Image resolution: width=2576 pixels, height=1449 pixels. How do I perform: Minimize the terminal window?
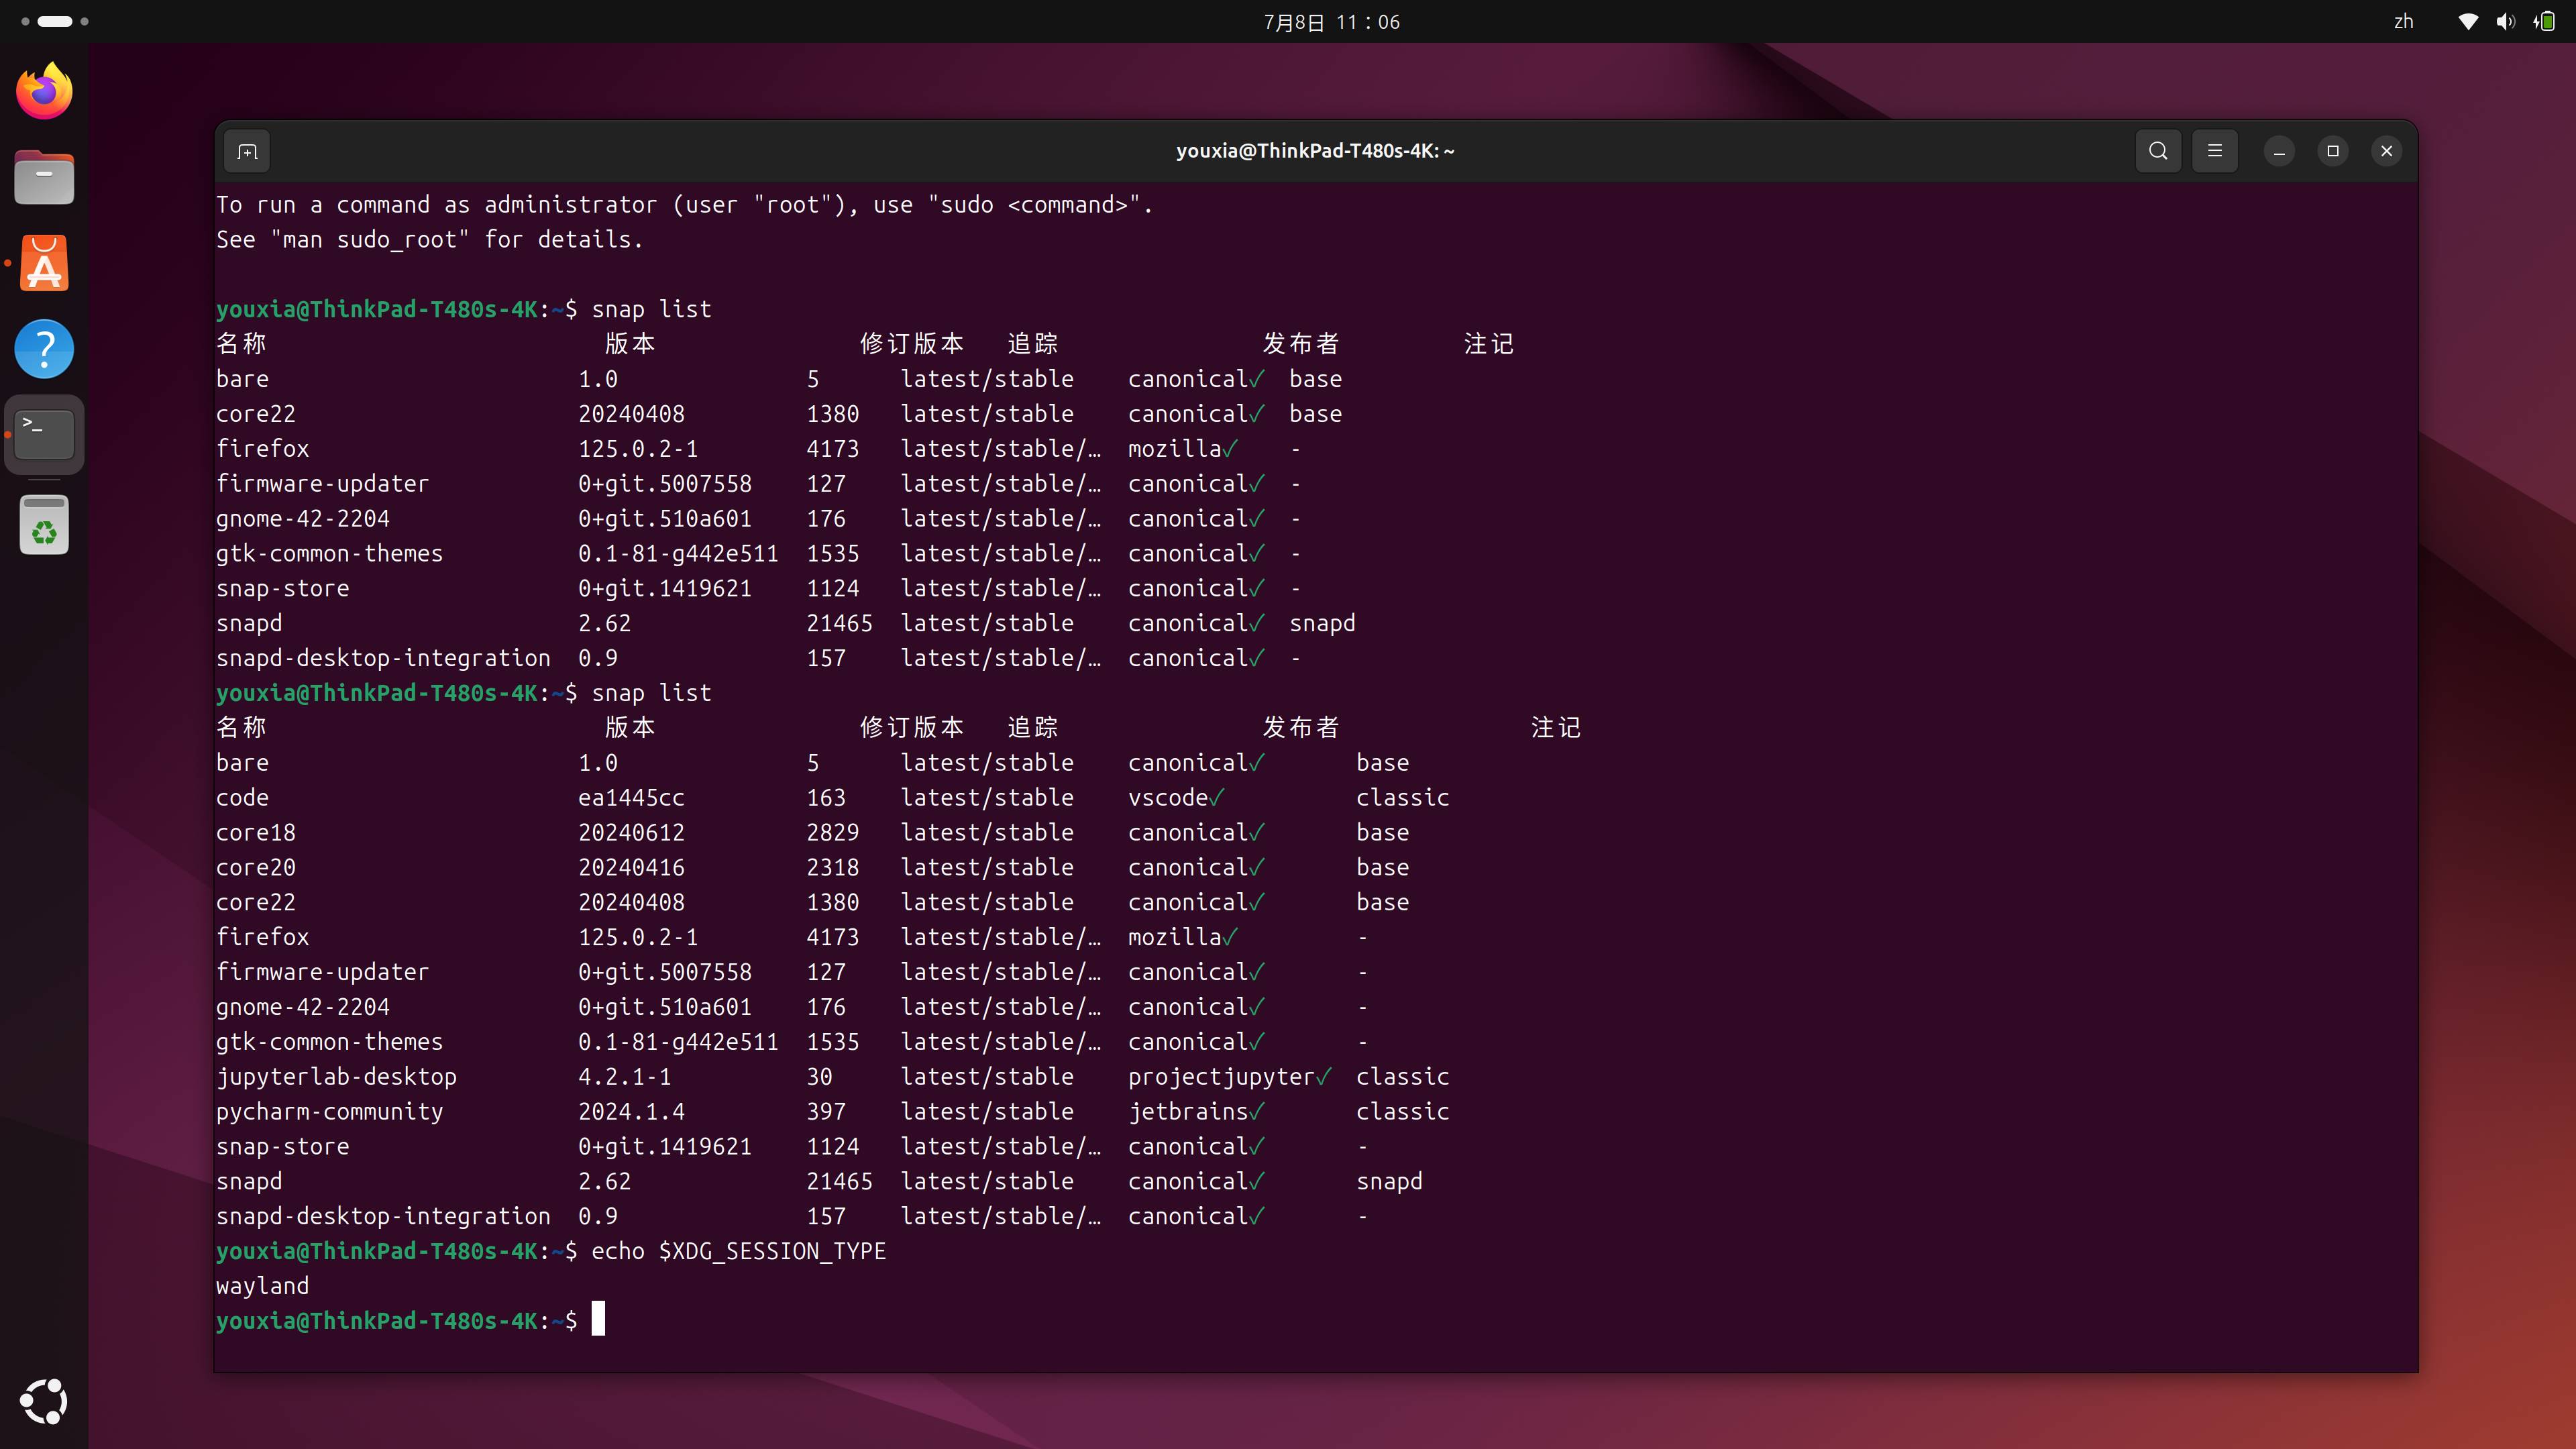2279,151
